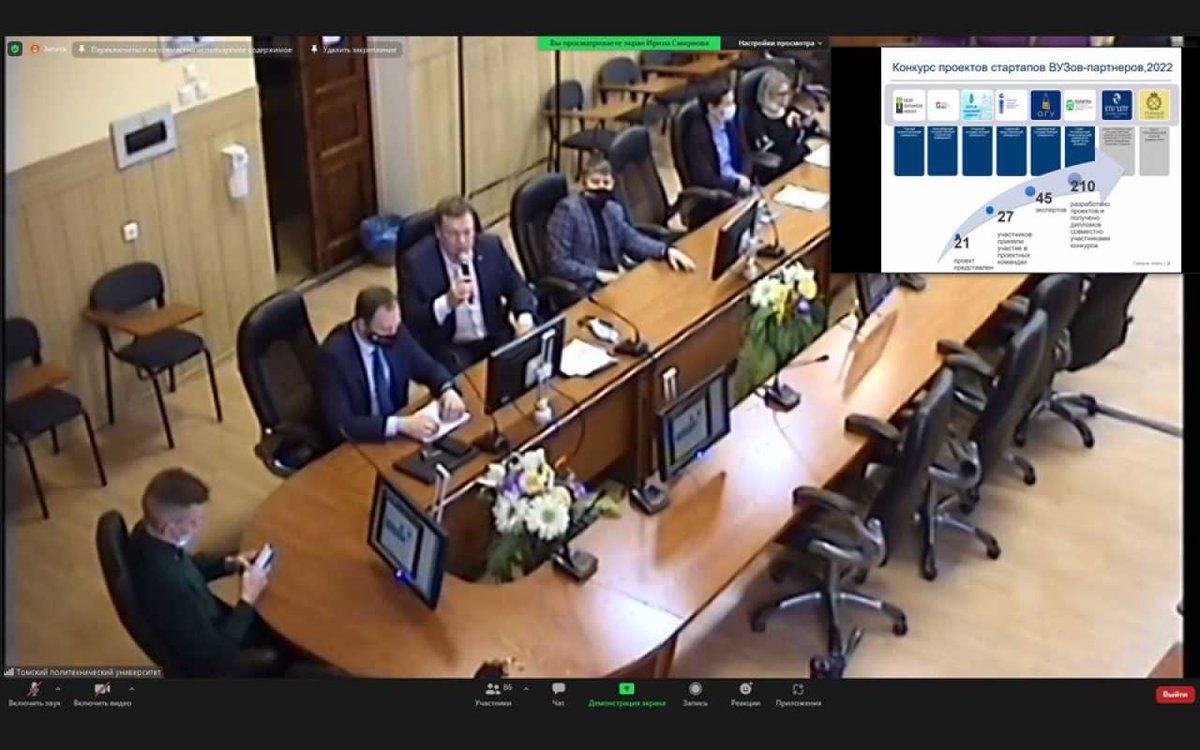
Task: Expand the video options arrow
Action: point(132,688)
